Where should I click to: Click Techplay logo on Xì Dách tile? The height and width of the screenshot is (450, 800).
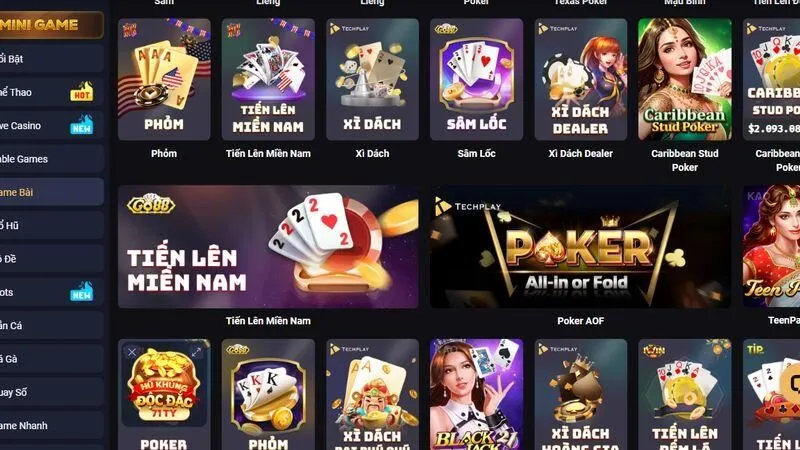pos(350,29)
